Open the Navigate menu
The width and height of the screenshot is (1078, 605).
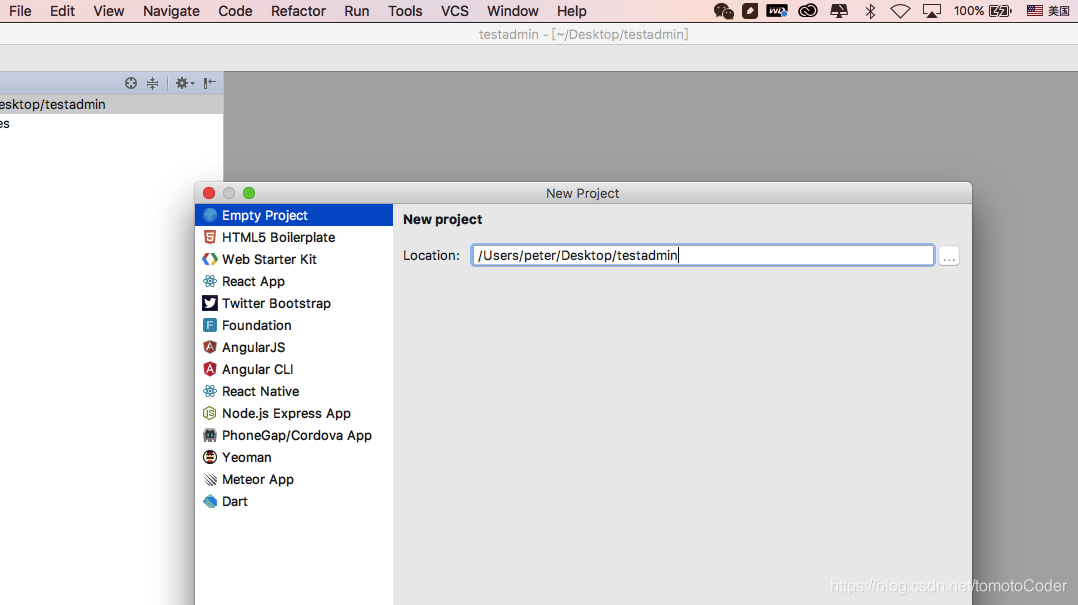point(171,11)
